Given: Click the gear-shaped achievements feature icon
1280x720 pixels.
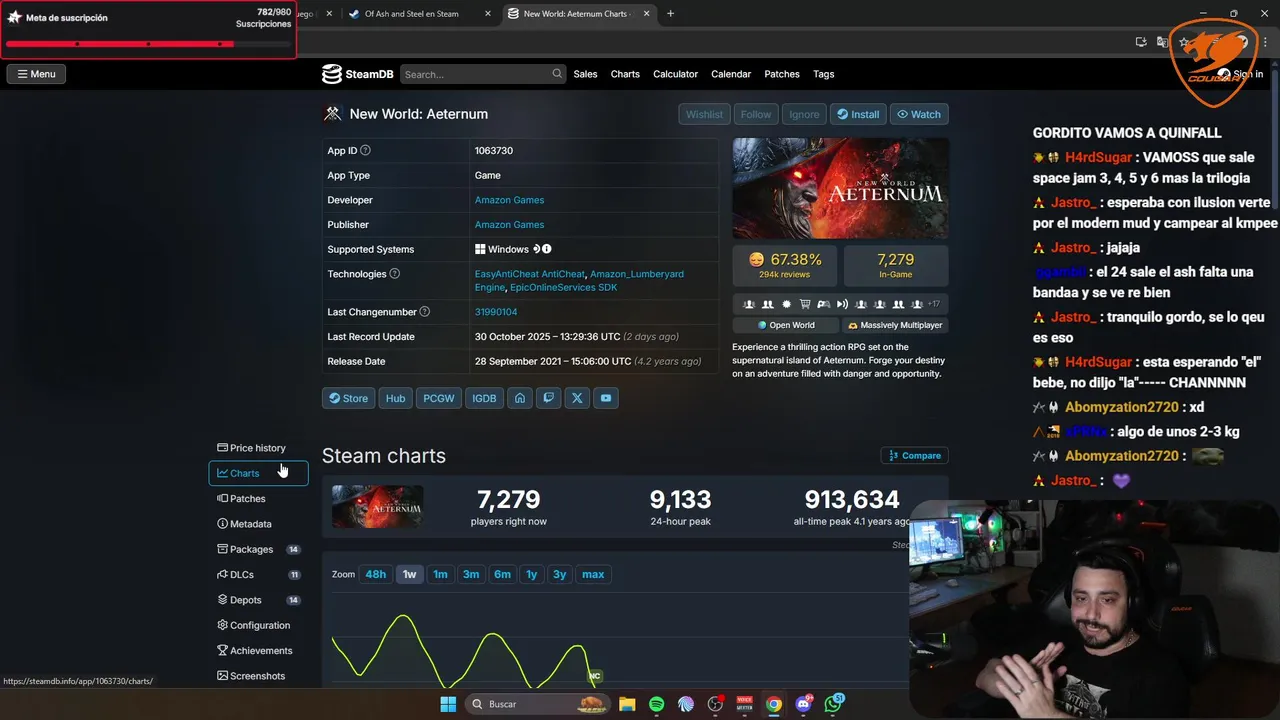Looking at the screenshot, I should coord(786,304).
